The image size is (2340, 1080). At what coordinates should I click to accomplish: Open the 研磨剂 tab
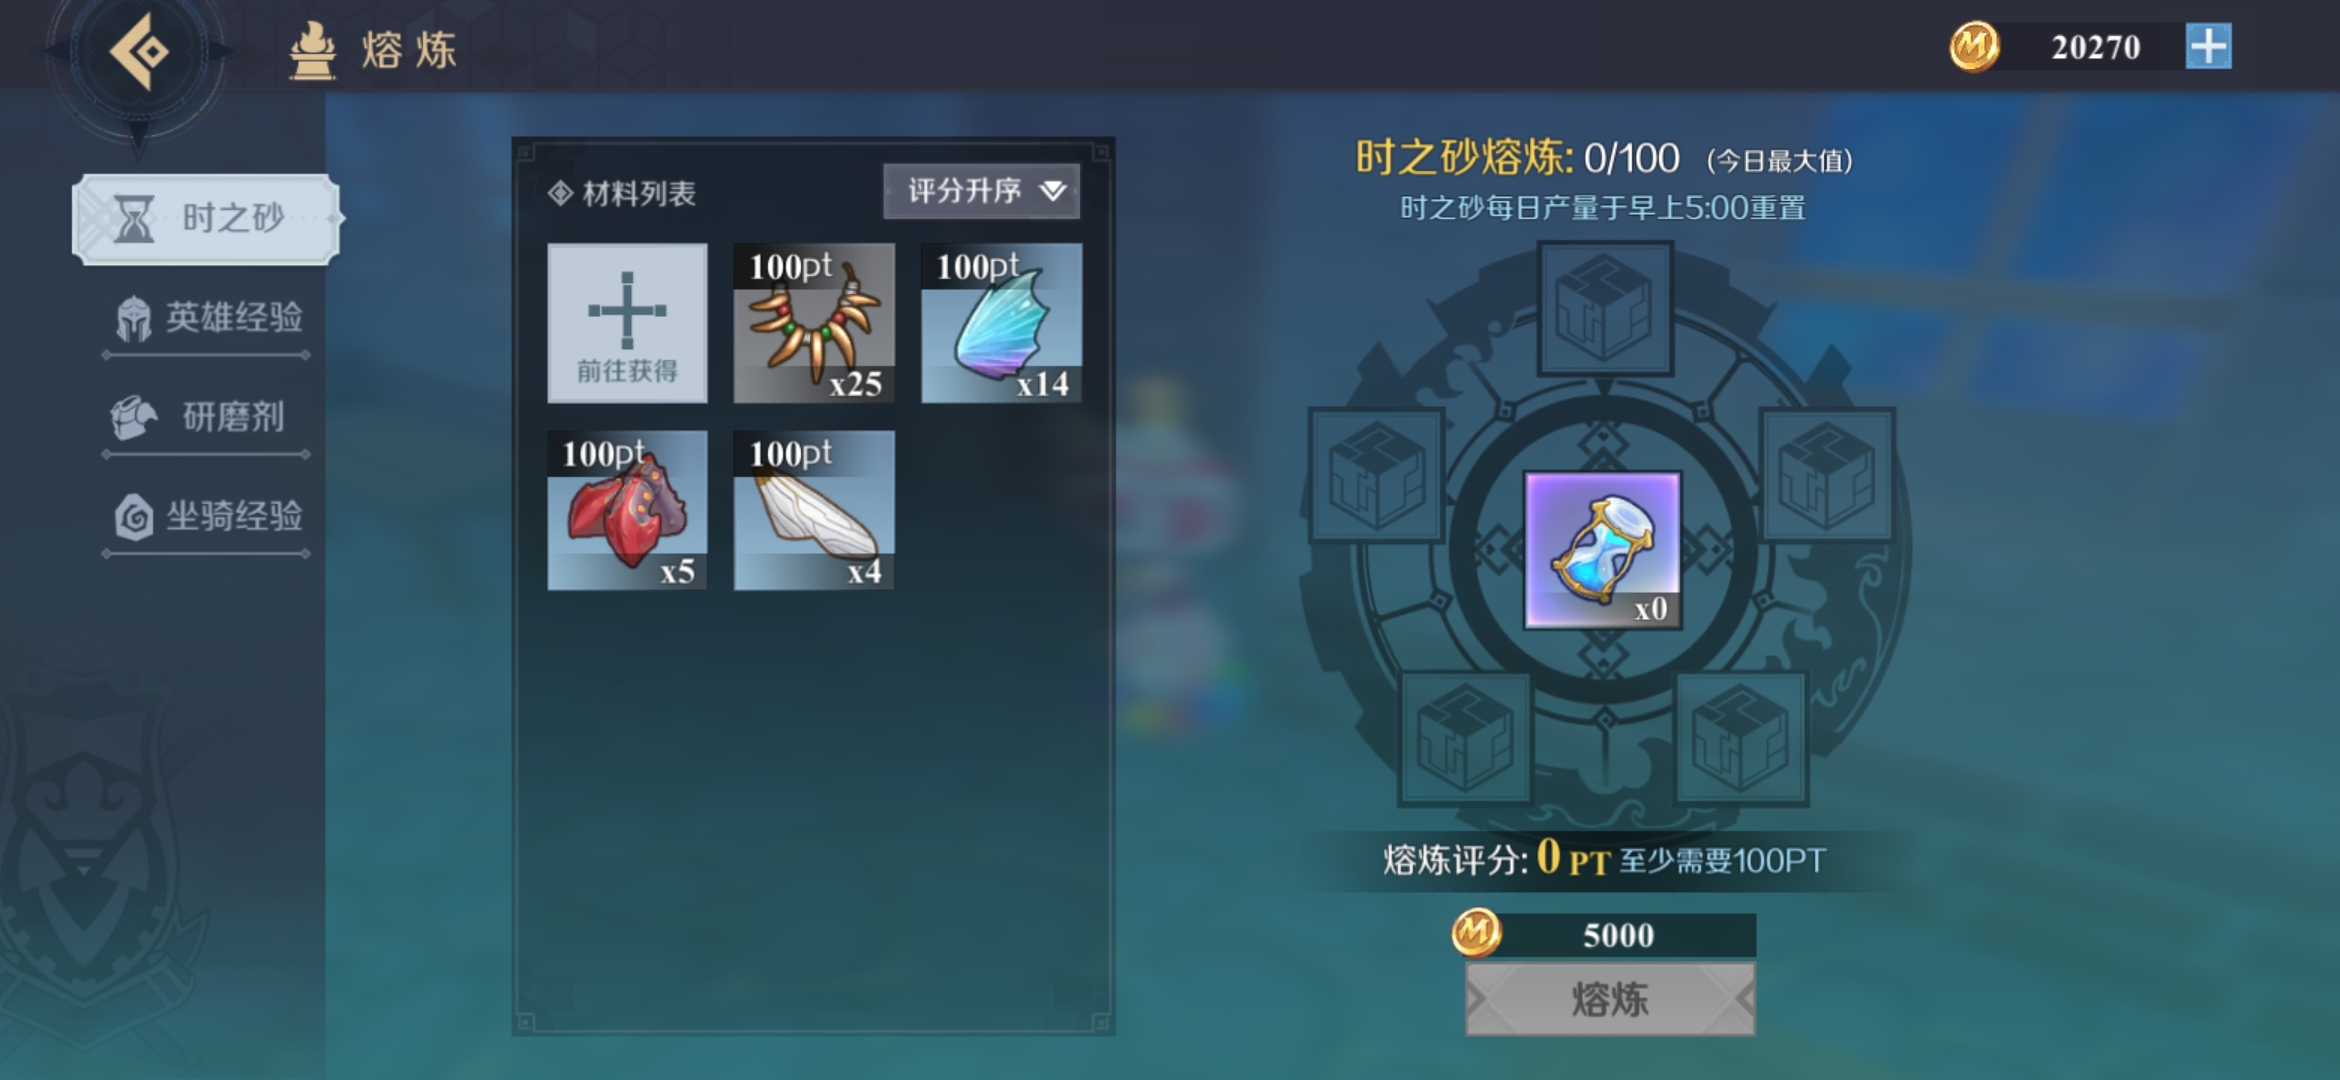(x=206, y=417)
